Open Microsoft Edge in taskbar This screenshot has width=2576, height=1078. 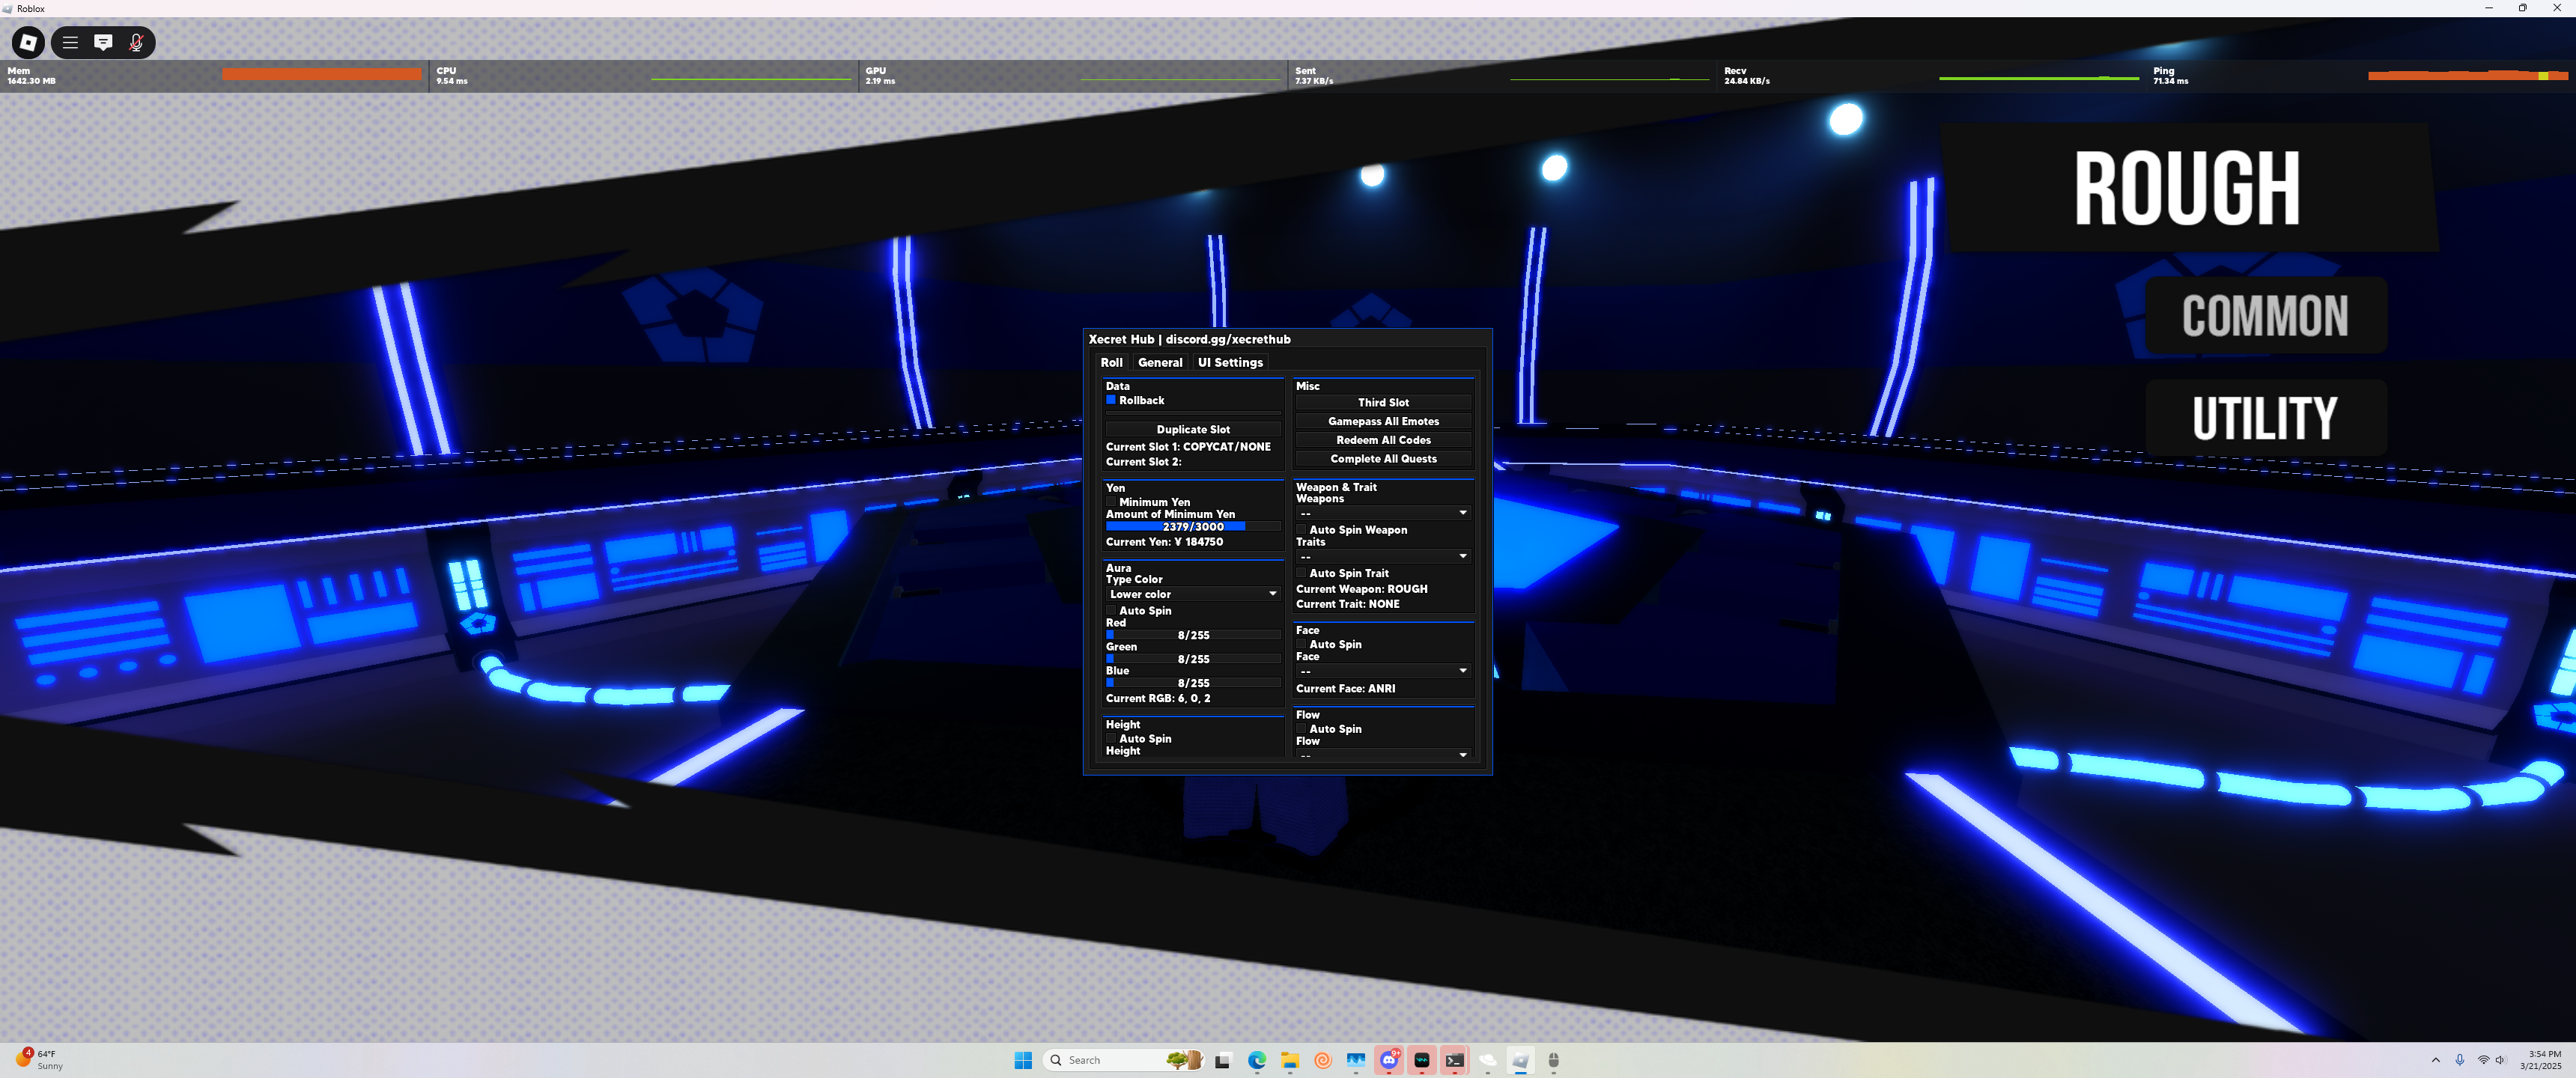(1257, 1060)
